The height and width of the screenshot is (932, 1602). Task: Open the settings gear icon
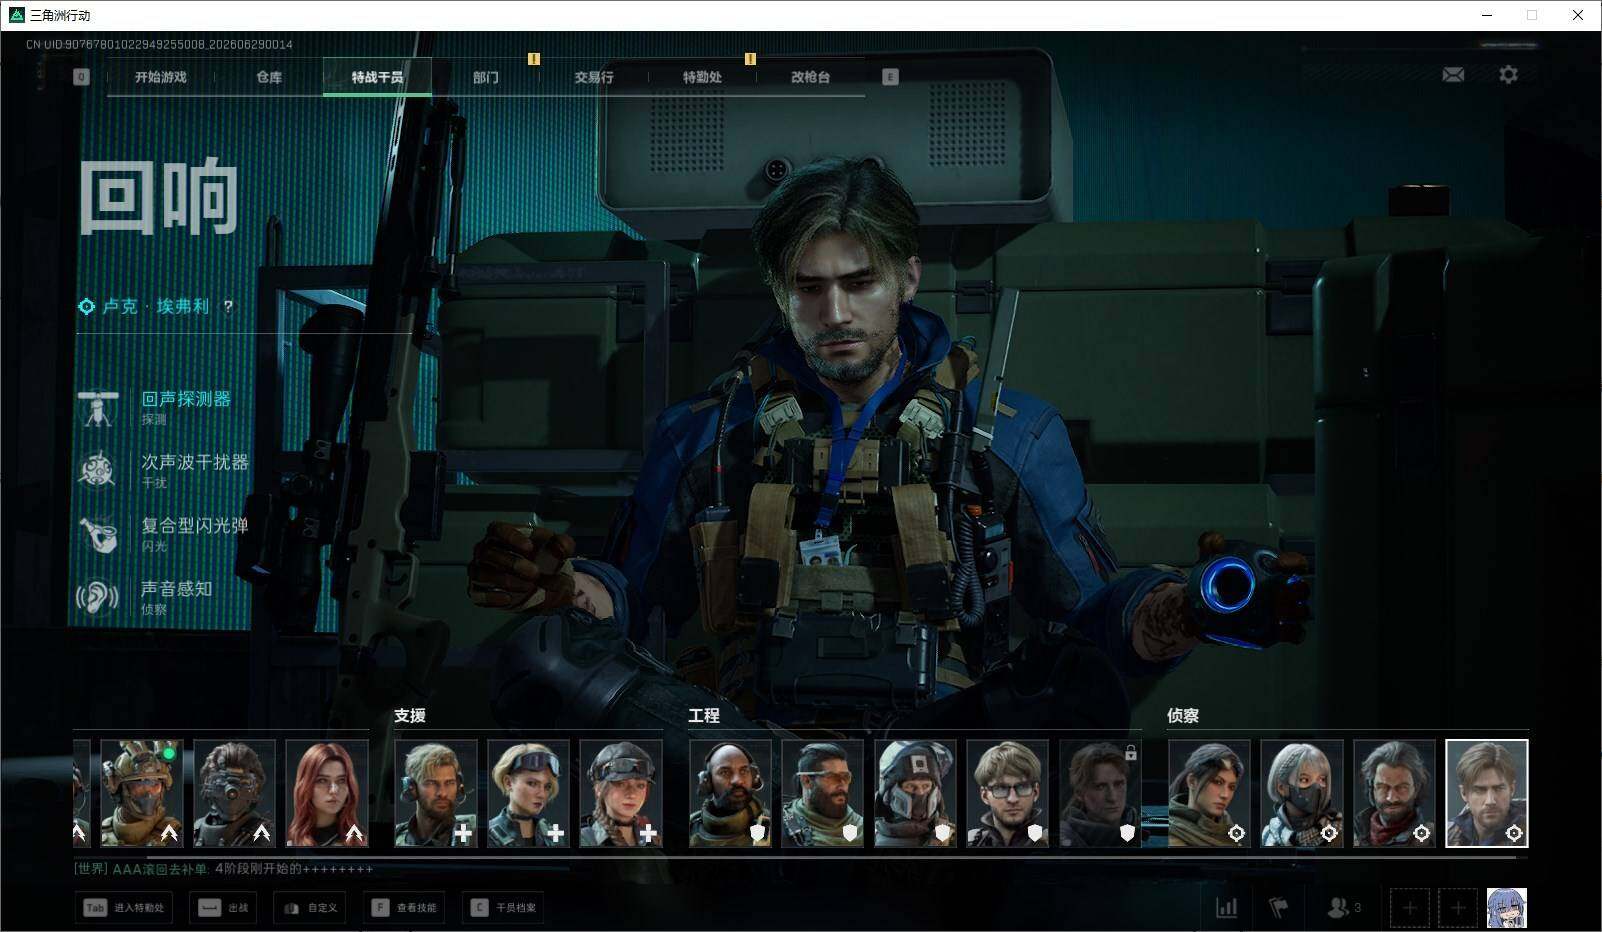(x=1508, y=74)
